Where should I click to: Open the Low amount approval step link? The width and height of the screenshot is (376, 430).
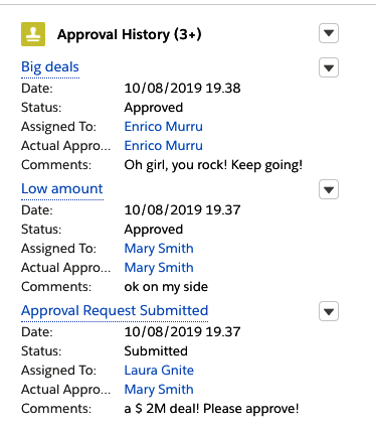tap(62, 189)
